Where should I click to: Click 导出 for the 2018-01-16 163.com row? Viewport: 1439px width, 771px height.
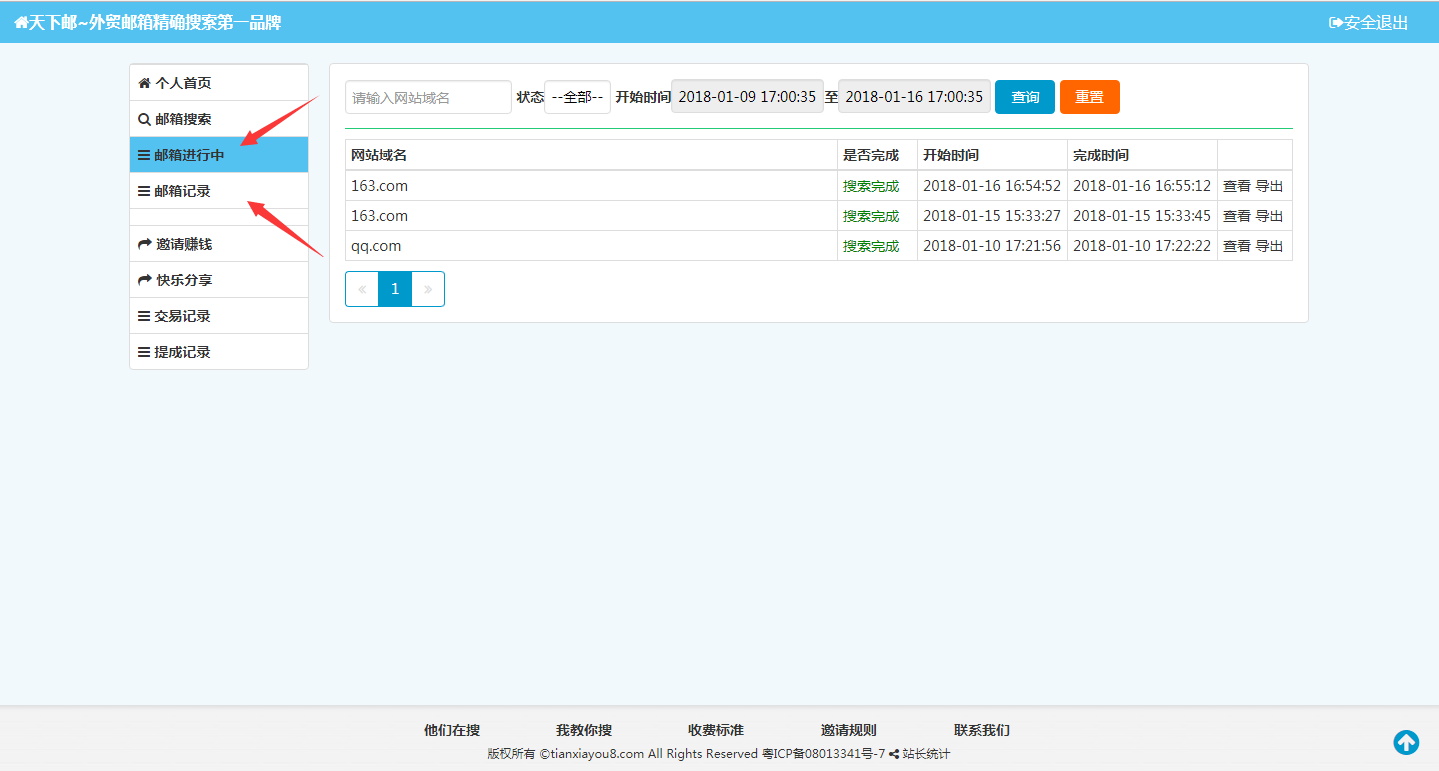[x=1269, y=186]
